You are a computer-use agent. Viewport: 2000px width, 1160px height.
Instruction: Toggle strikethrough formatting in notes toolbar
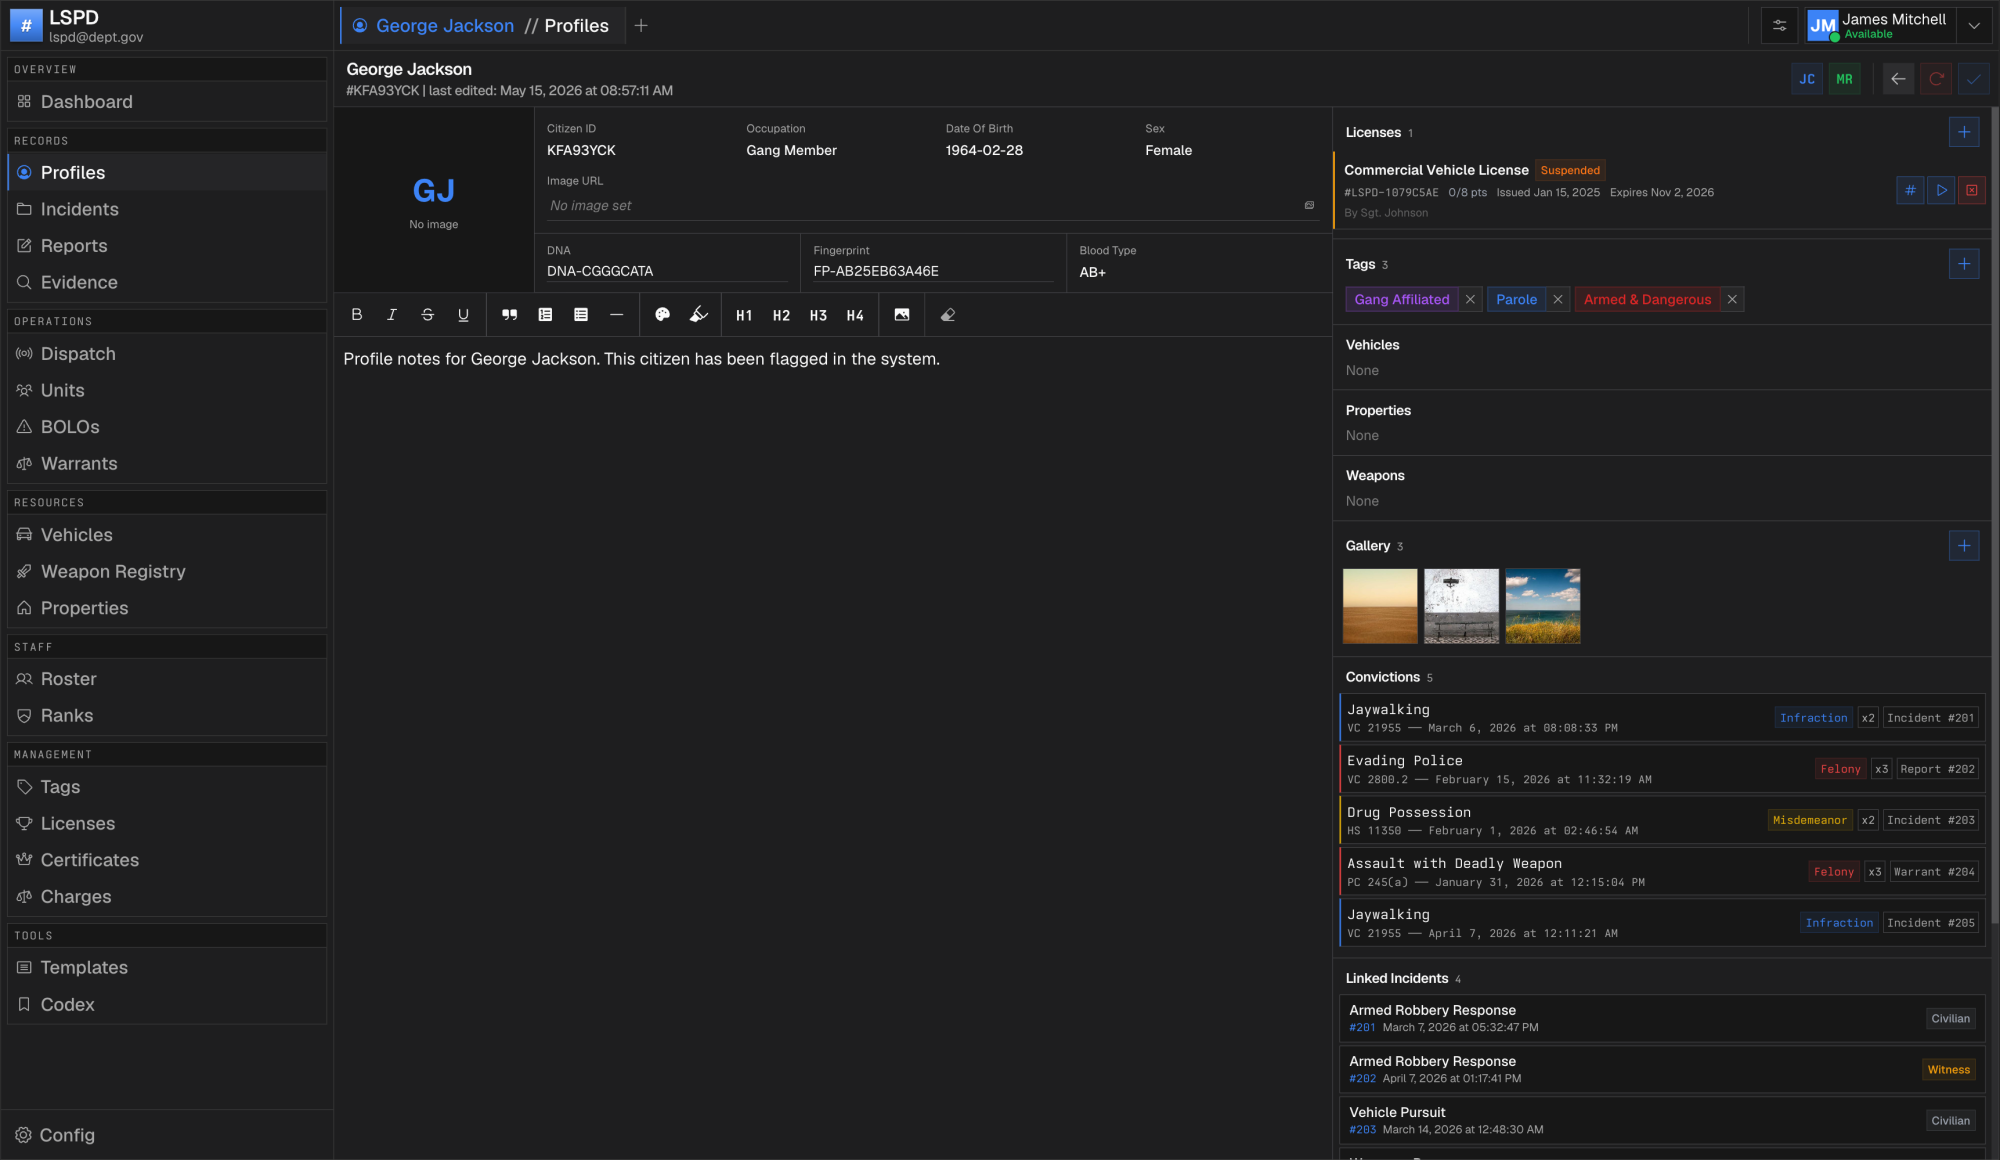428,315
